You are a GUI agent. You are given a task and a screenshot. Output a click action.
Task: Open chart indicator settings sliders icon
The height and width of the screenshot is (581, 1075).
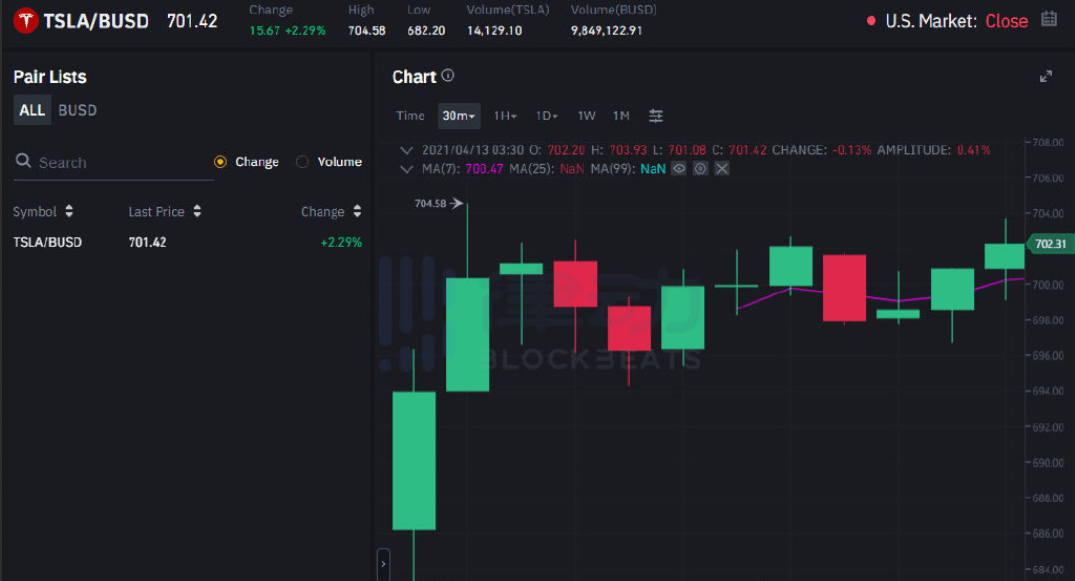coord(656,116)
